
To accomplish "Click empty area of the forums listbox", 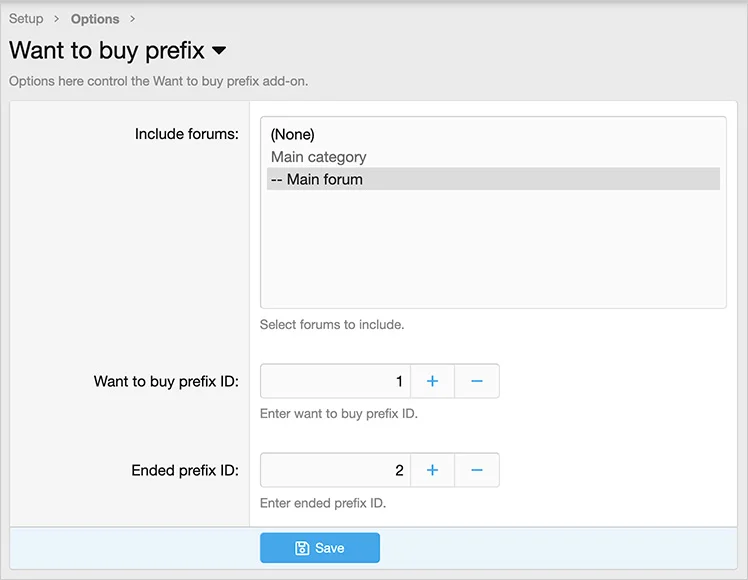I will click(x=492, y=250).
